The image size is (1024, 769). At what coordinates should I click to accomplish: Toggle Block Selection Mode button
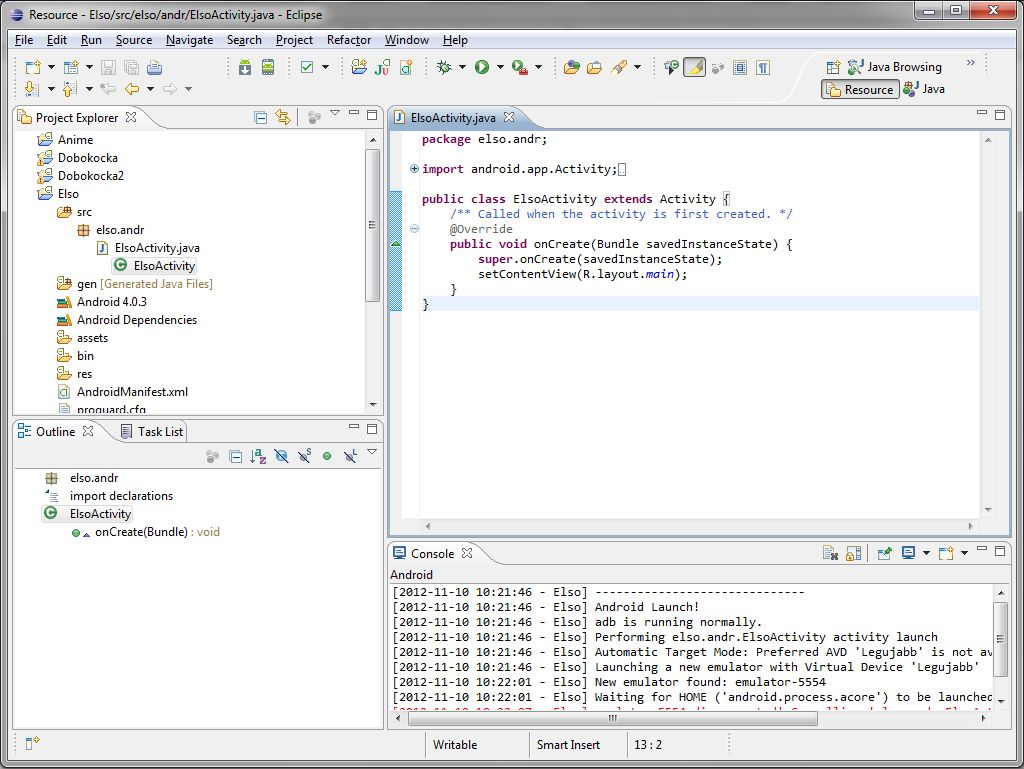click(740, 67)
